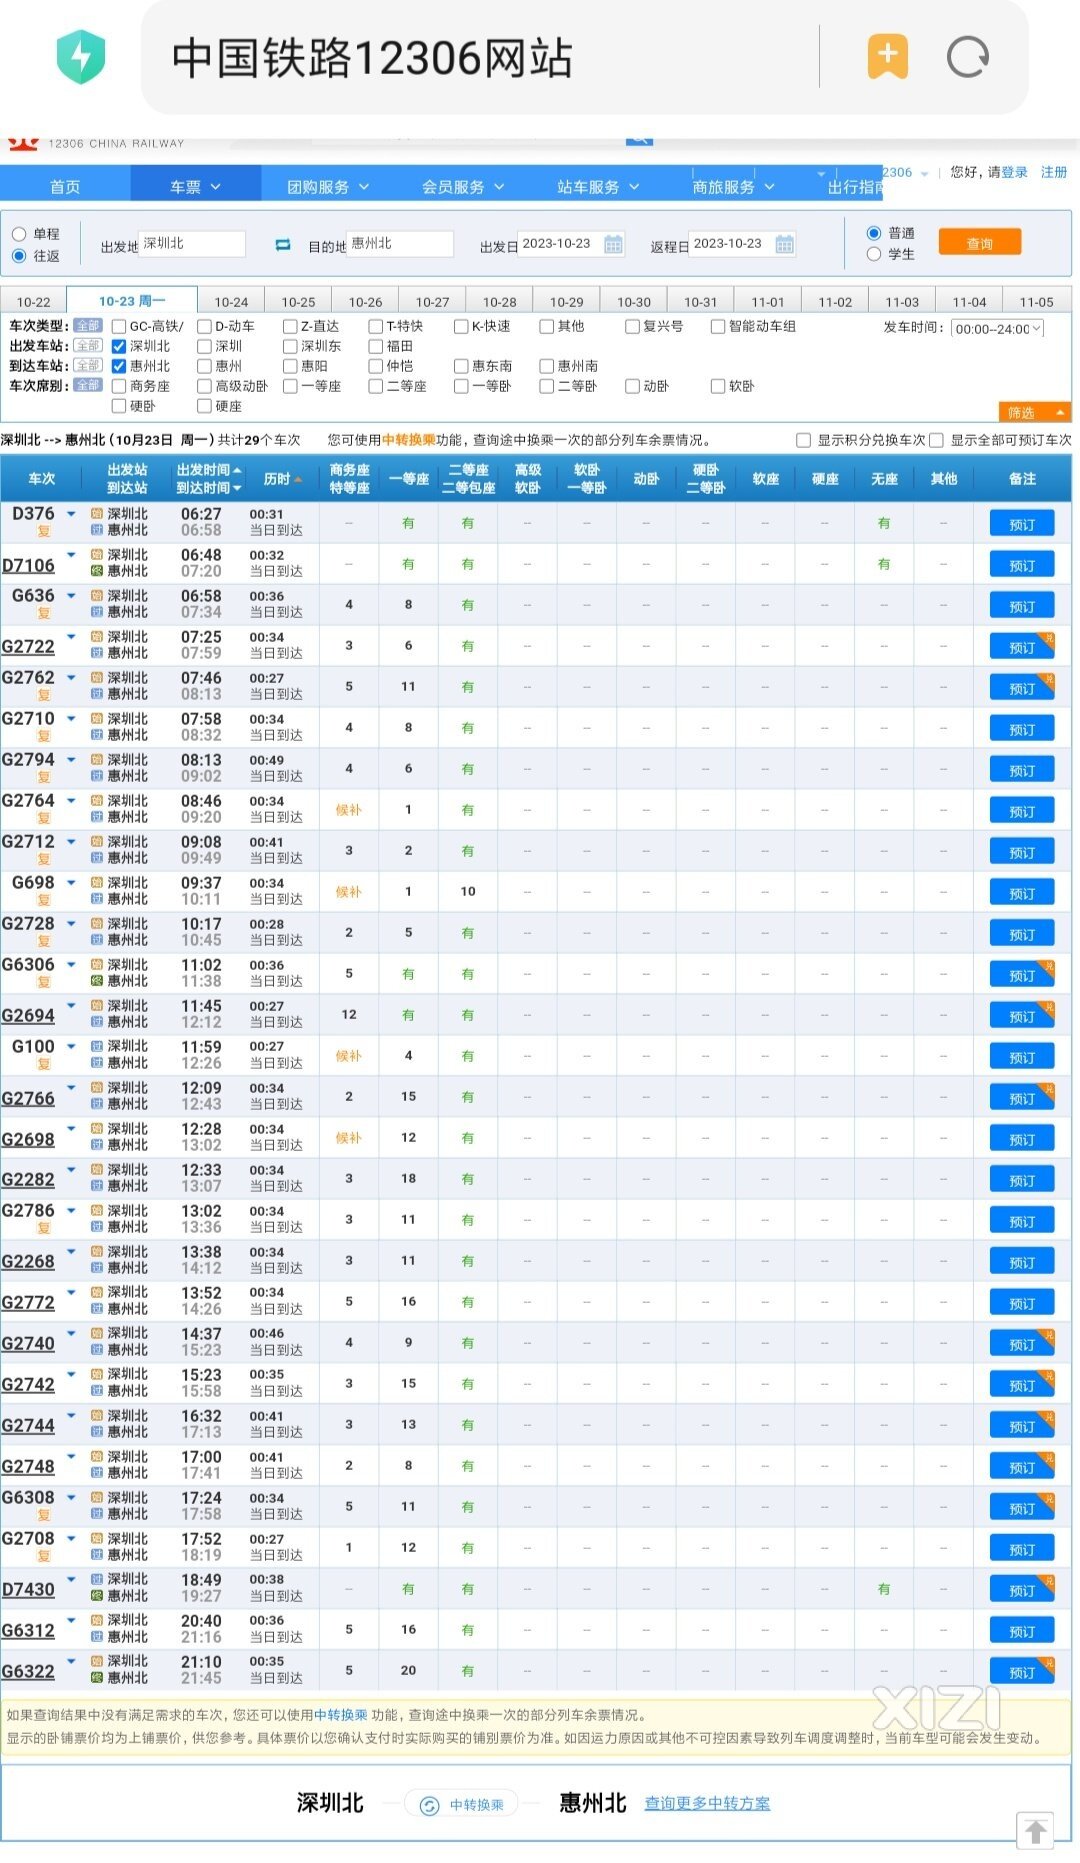This screenshot has width=1080, height=1863.
Task: Open the 会员服务 menu
Action: [463, 187]
